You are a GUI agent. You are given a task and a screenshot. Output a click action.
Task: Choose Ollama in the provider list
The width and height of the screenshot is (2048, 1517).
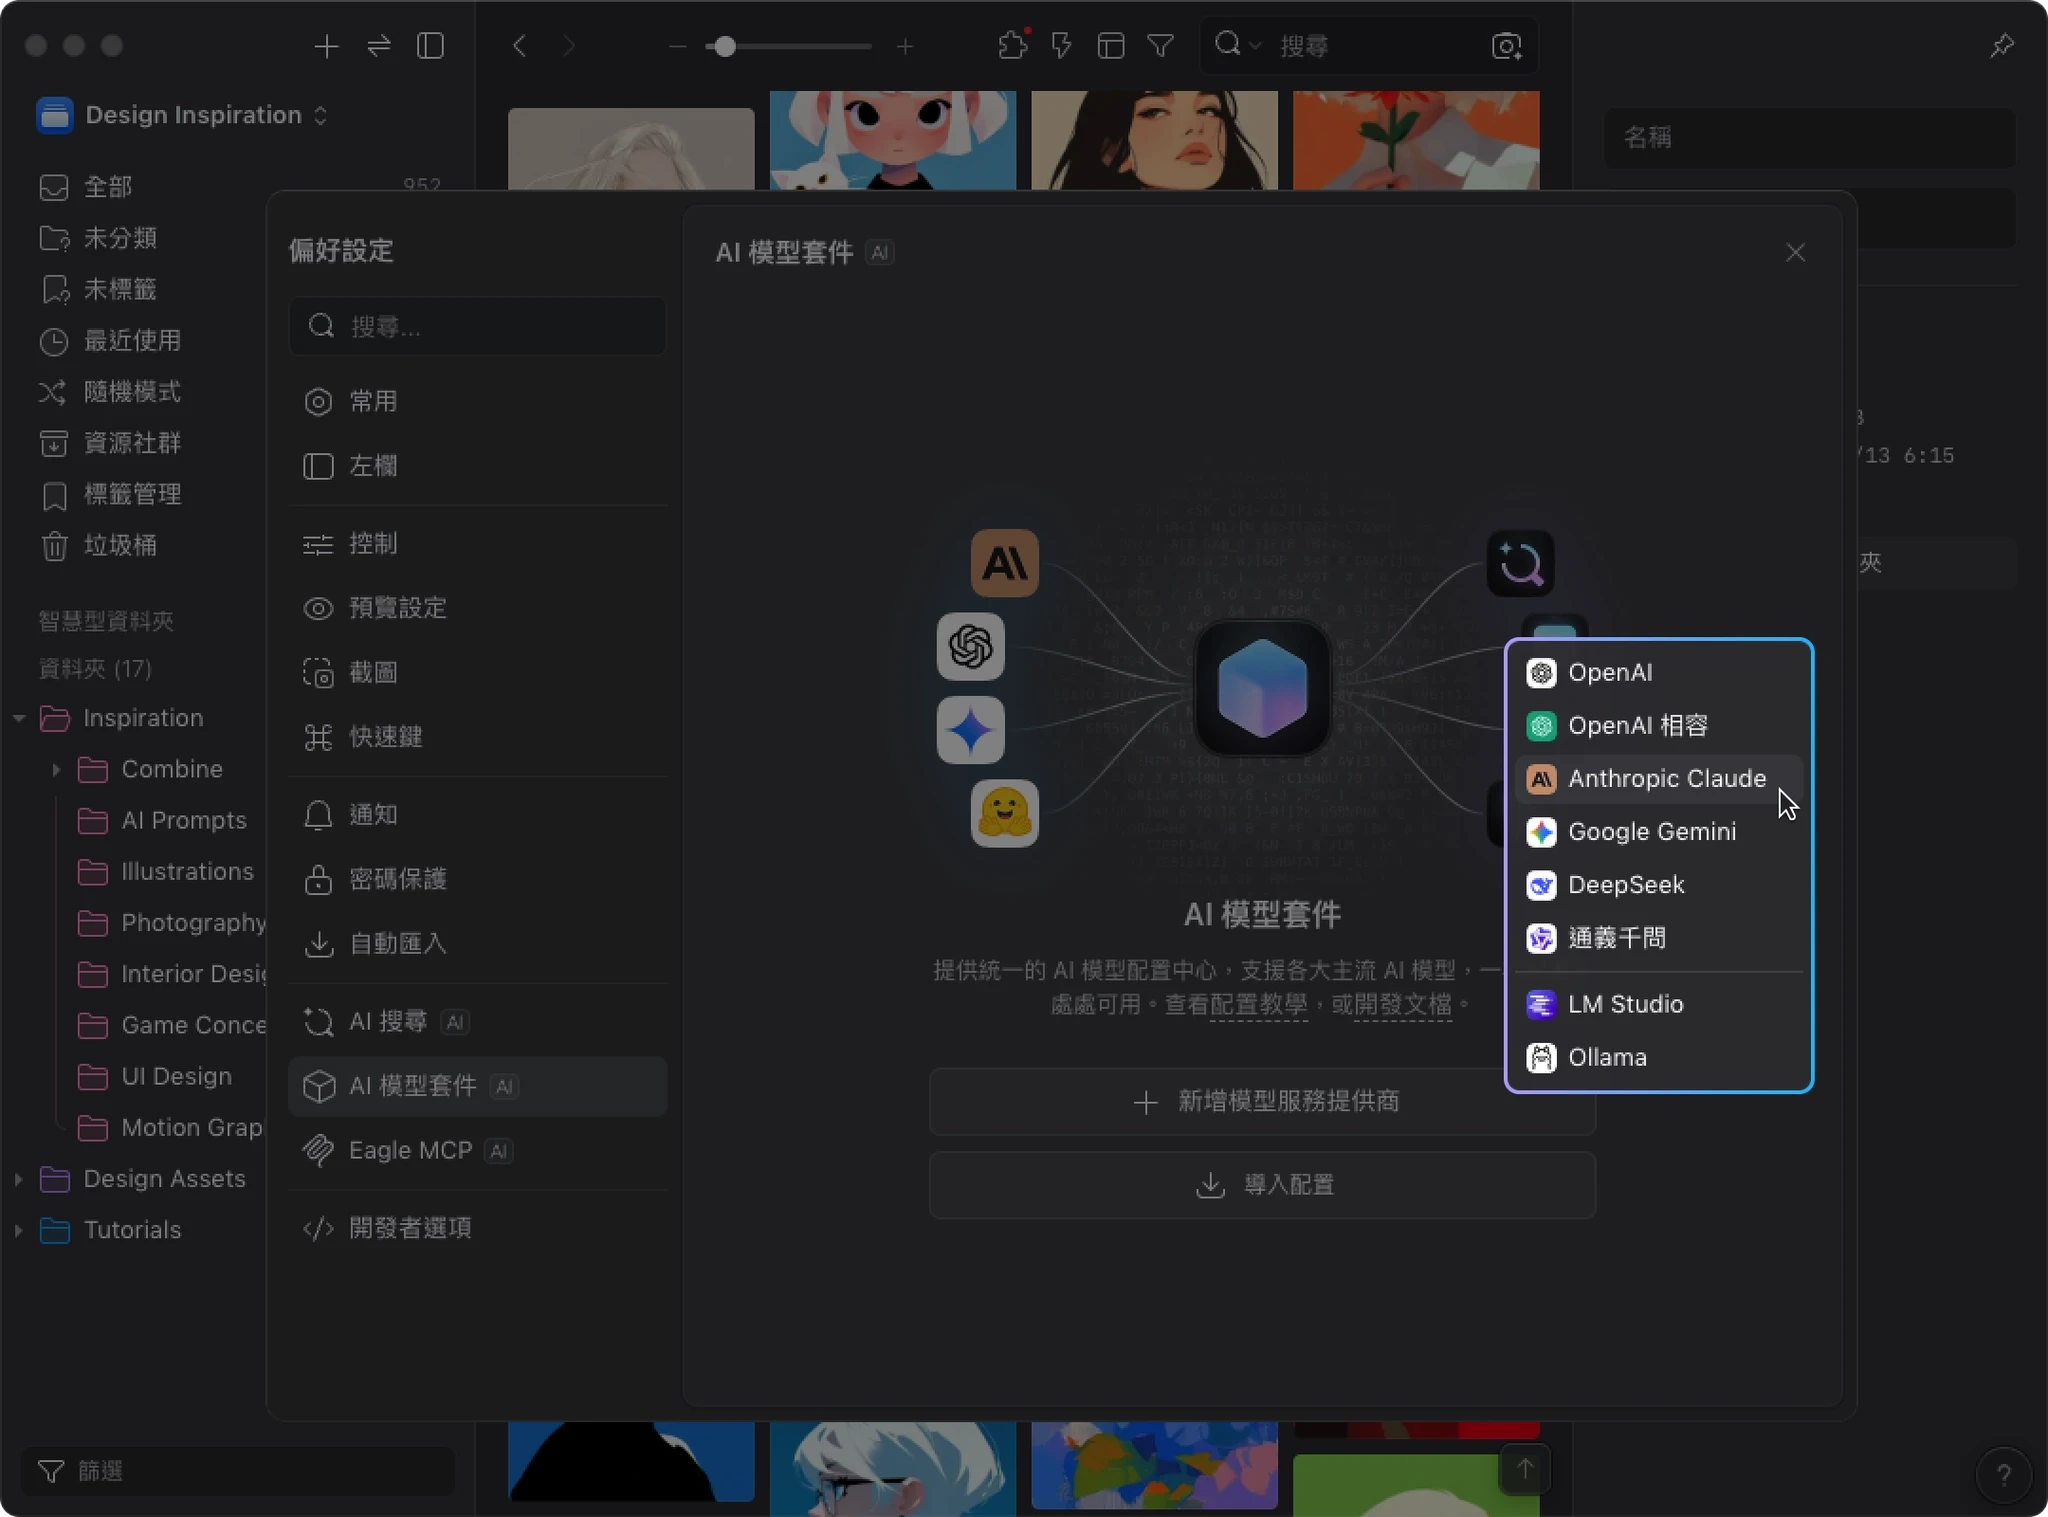(1606, 1057)
